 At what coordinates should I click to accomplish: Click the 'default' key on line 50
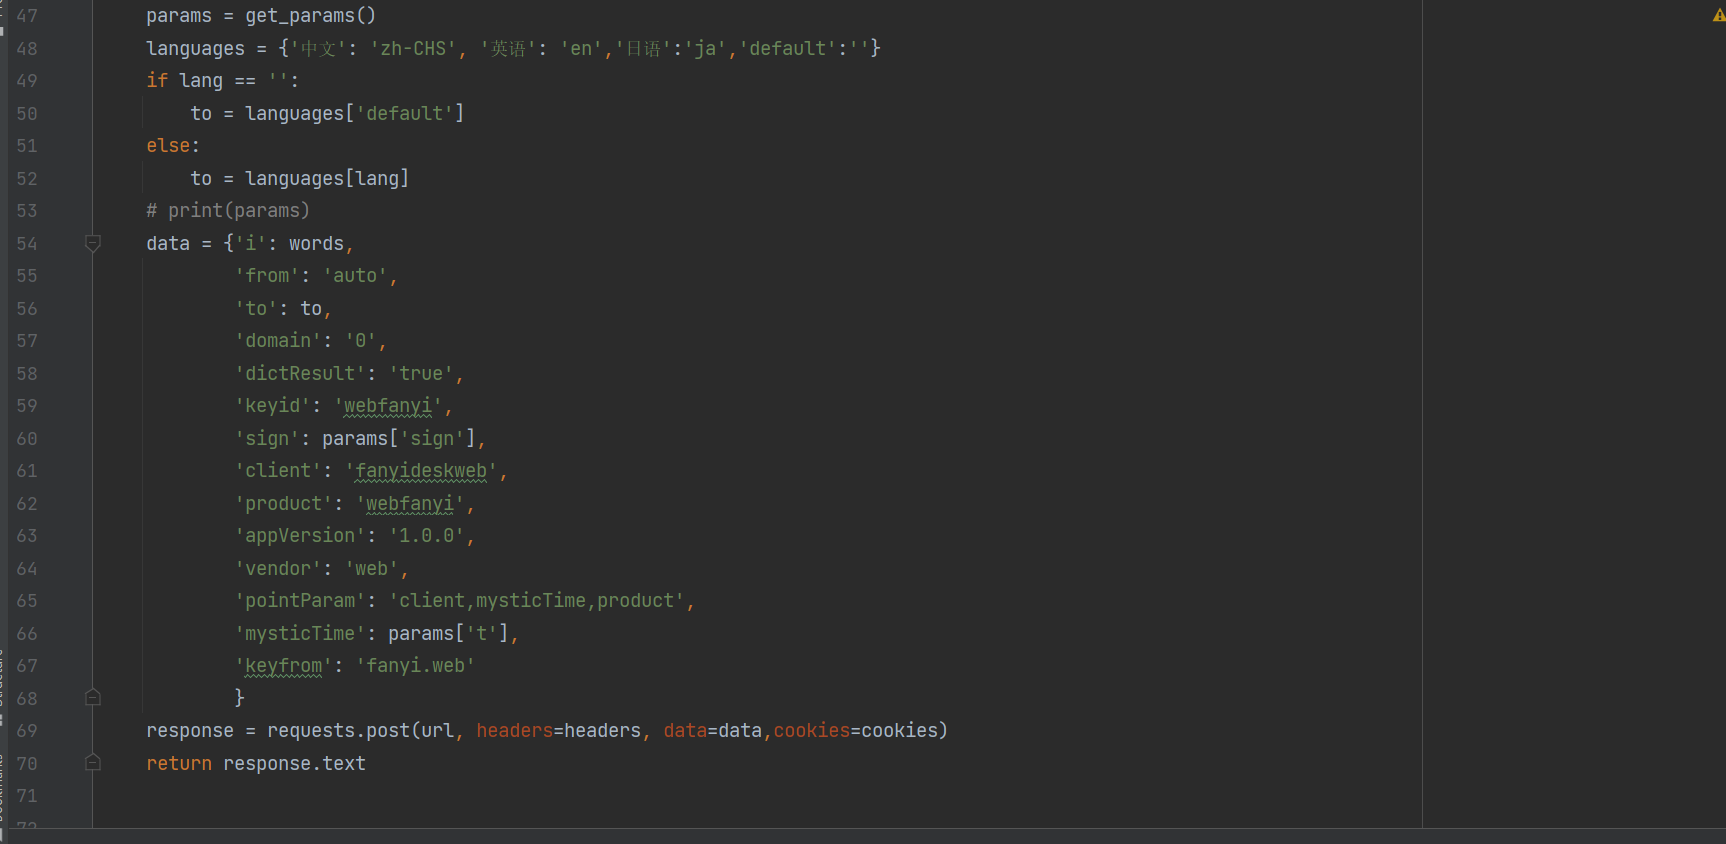click(x=405, y=114)
